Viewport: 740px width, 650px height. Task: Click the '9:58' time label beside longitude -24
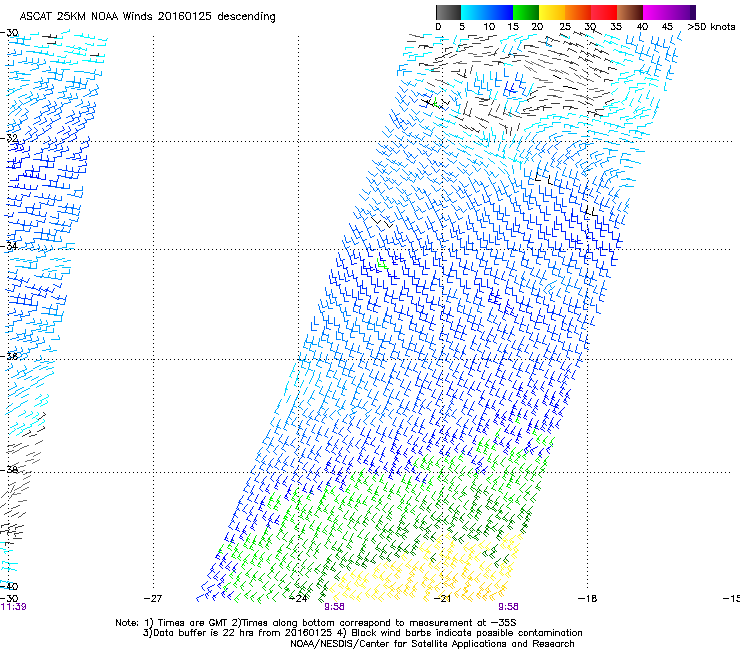tap(334, 607)
